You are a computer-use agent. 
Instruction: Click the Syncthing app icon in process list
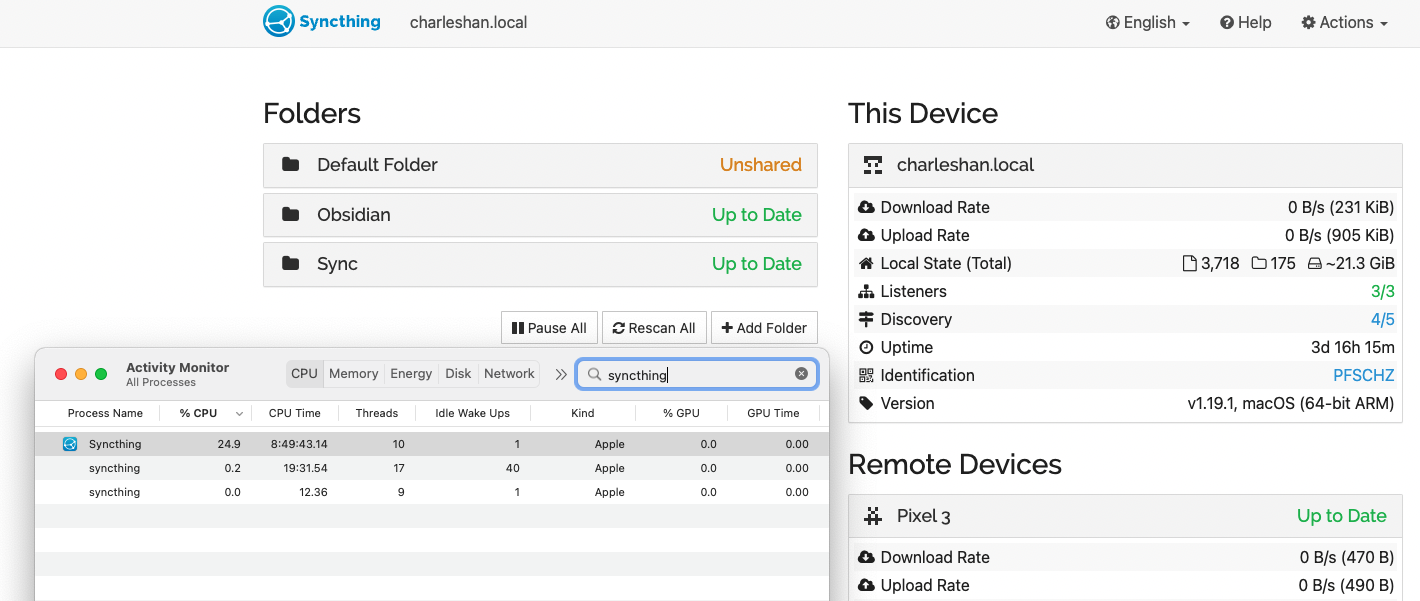(x=70, y=444)
